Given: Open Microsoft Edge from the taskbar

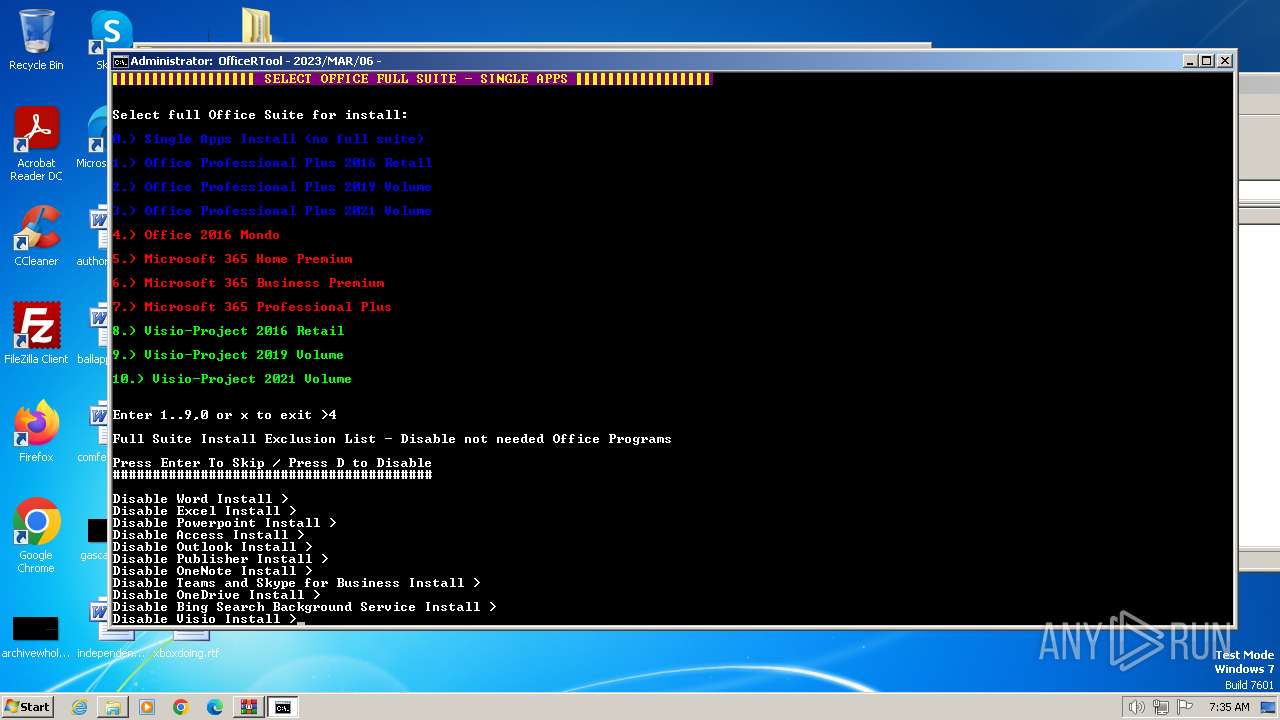Looking at the screenshot, I should [215, 707].
